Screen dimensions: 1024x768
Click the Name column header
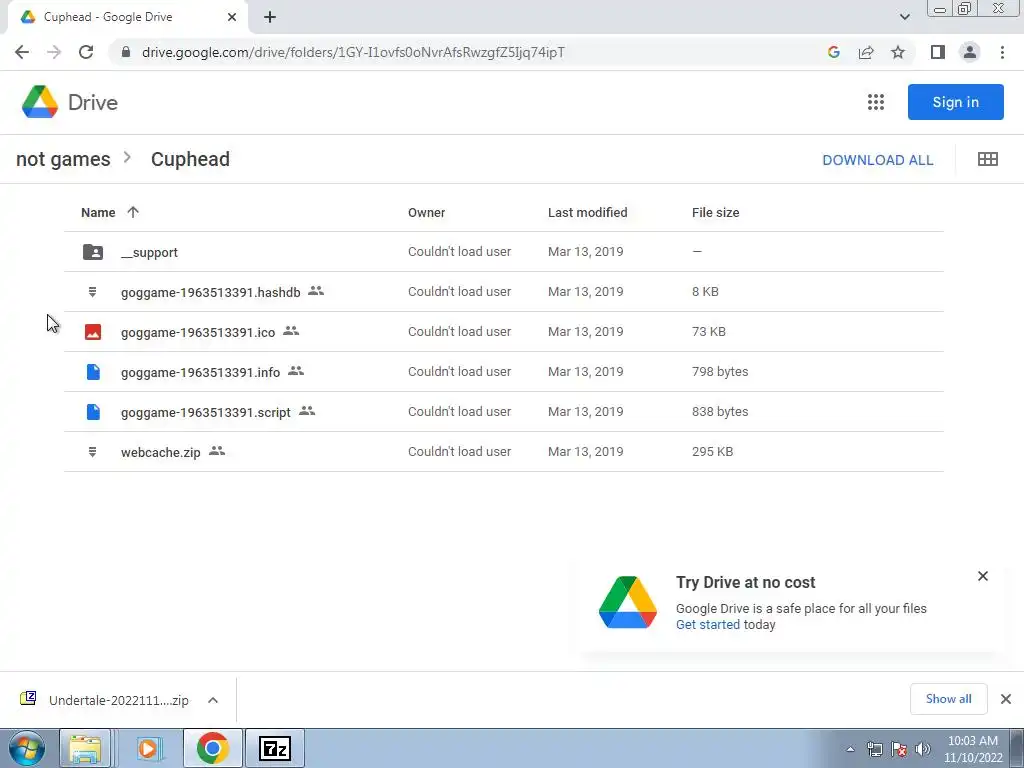(98, 212)
